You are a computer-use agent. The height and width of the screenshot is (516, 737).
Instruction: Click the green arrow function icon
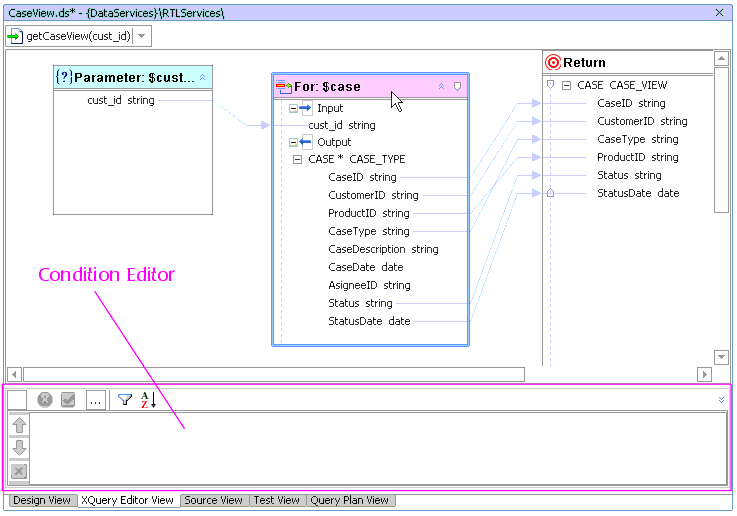pos(15,36)
